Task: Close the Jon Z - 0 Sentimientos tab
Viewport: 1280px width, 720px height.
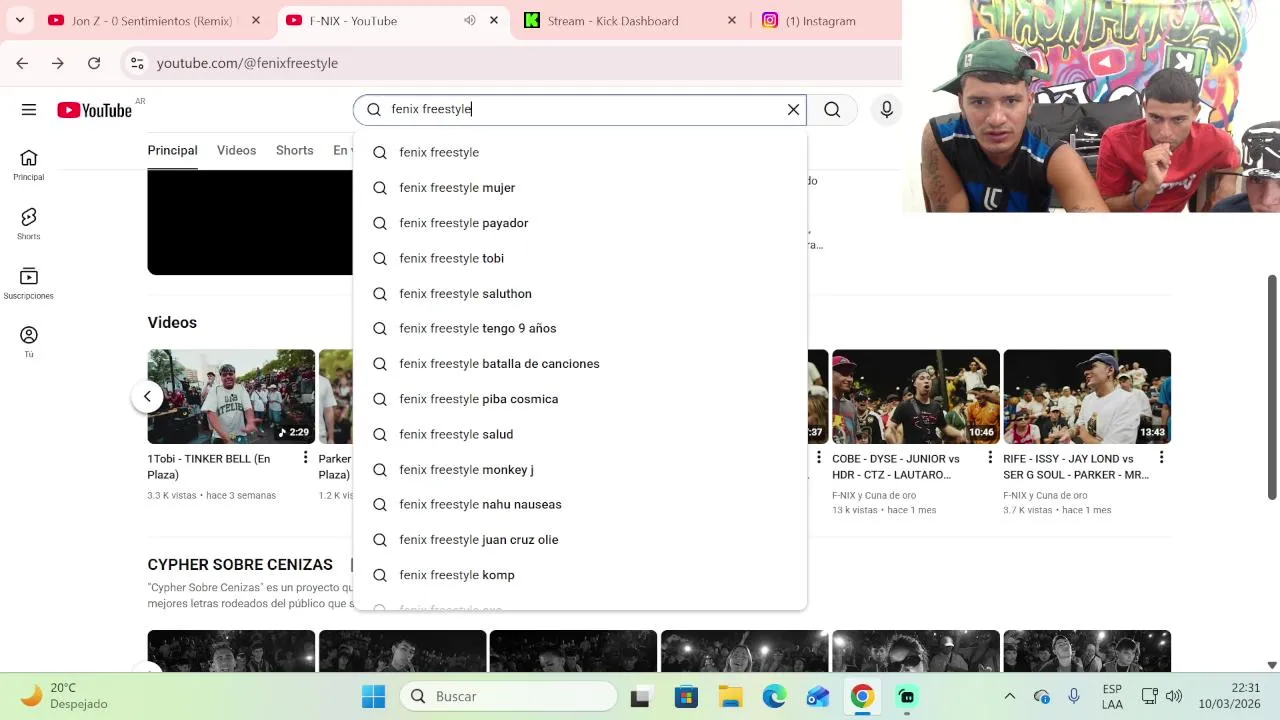Action: (x=256, y=20)
